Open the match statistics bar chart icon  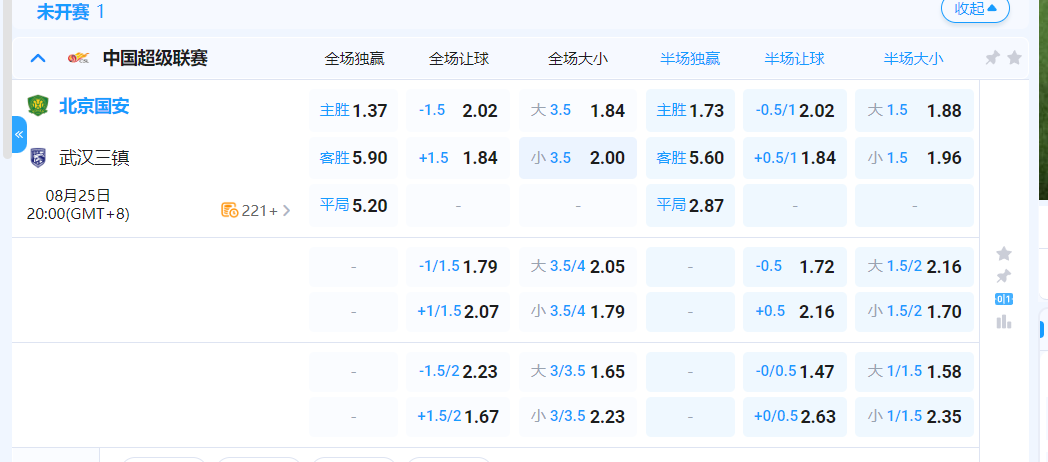coord(1004,321)
